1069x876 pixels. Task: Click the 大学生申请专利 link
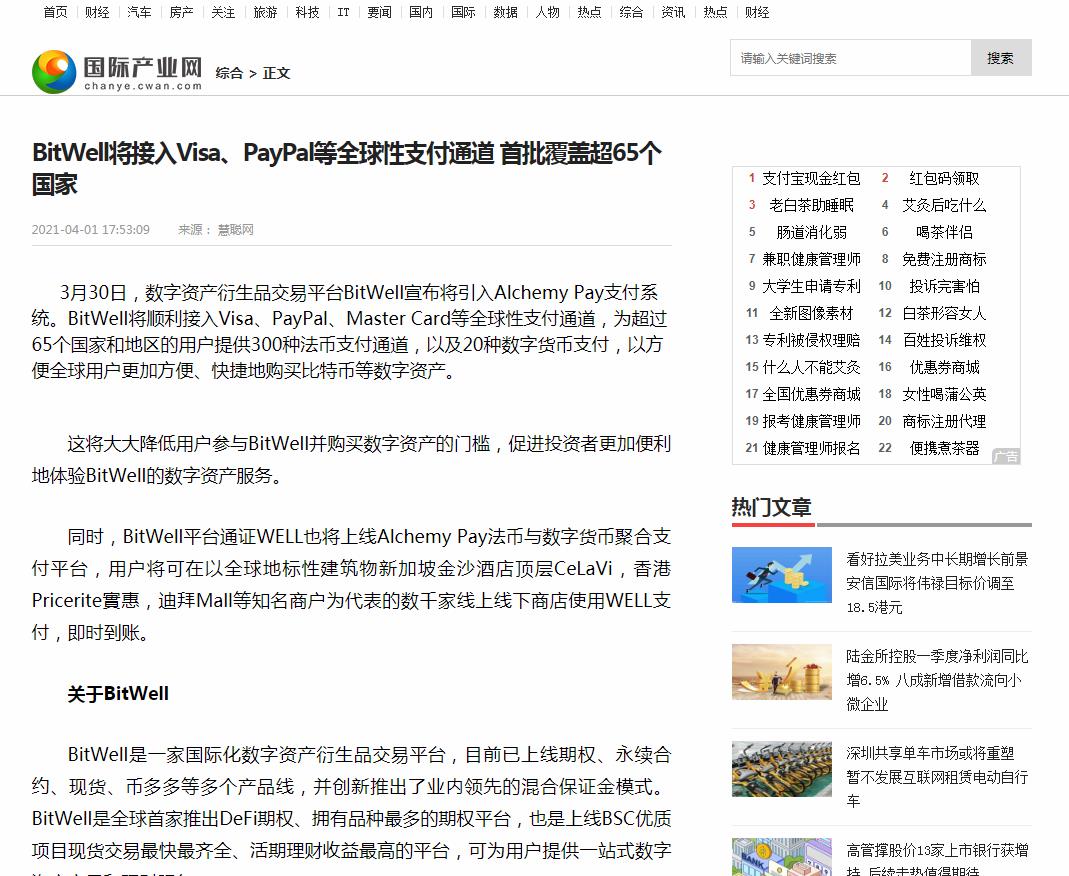pyautogui.click(x=811, y=286)
